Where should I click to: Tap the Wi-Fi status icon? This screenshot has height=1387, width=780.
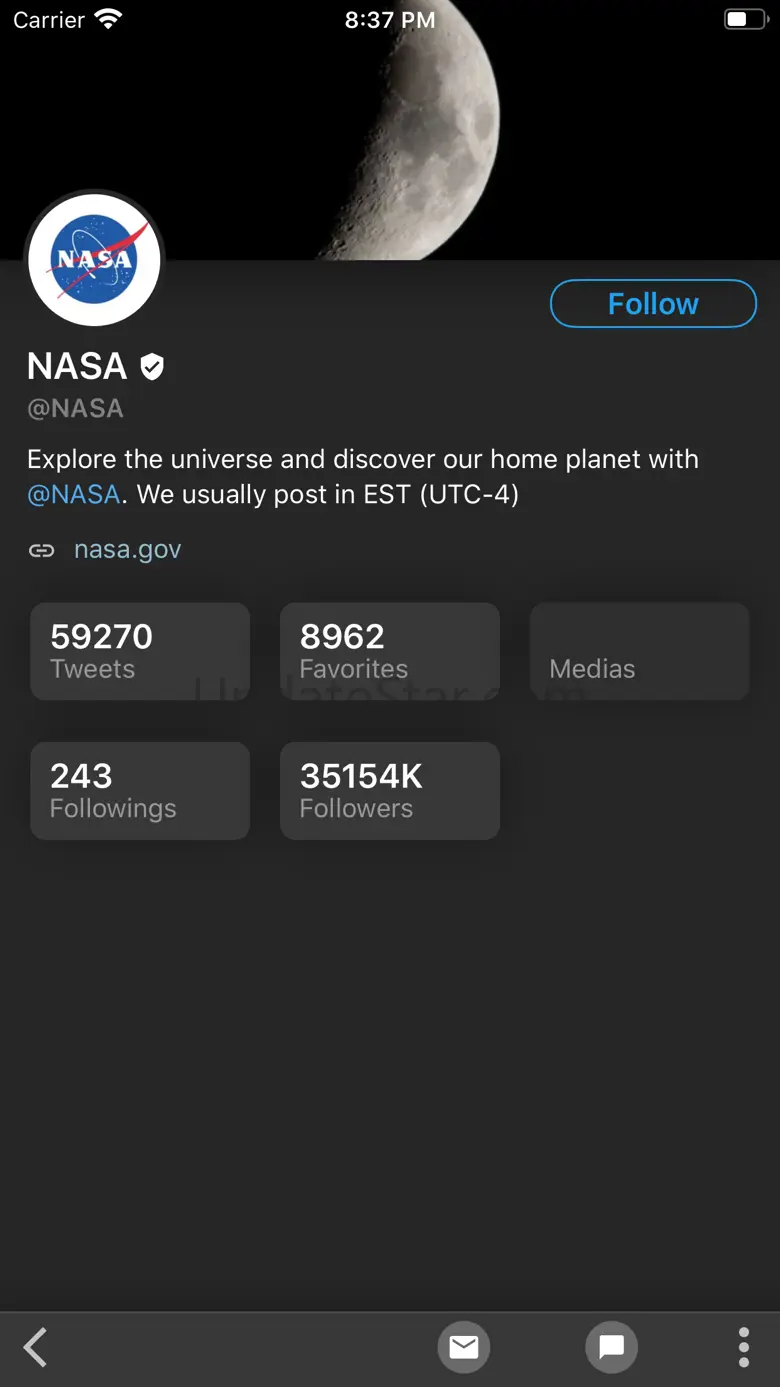[x=107, y=19]
